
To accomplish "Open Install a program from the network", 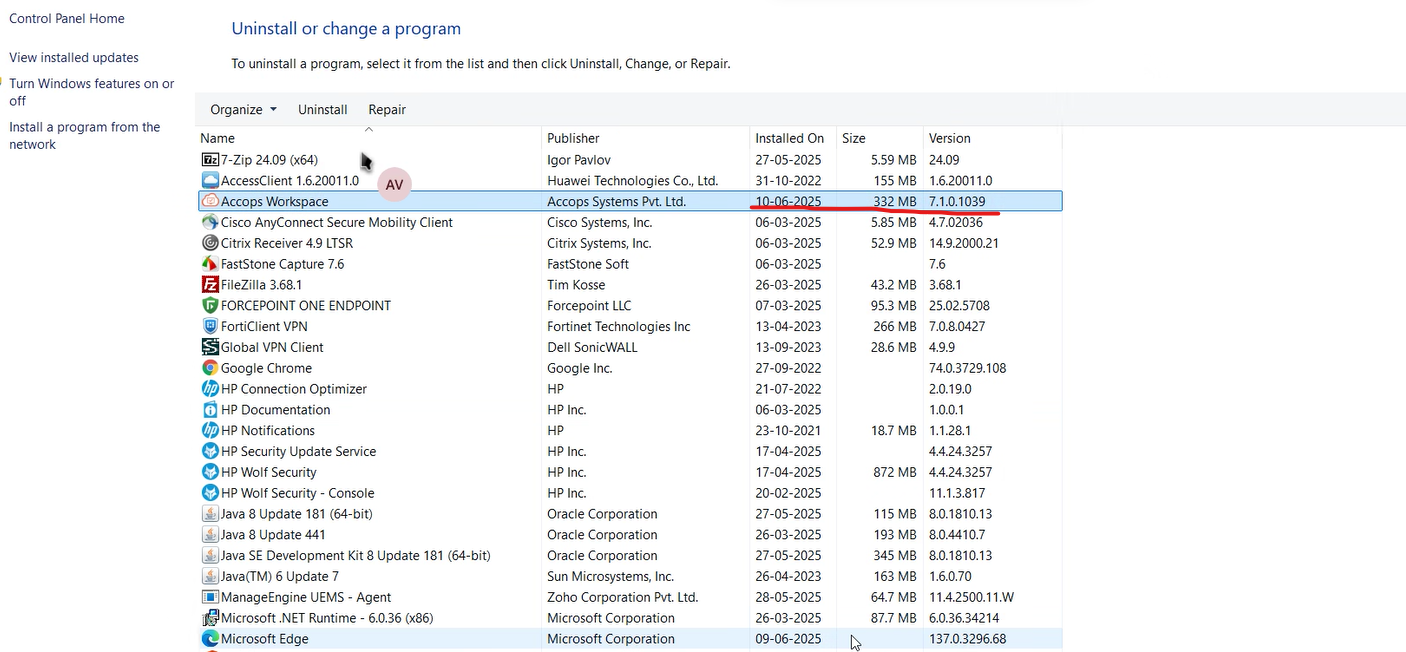I will tap(85, 136).
